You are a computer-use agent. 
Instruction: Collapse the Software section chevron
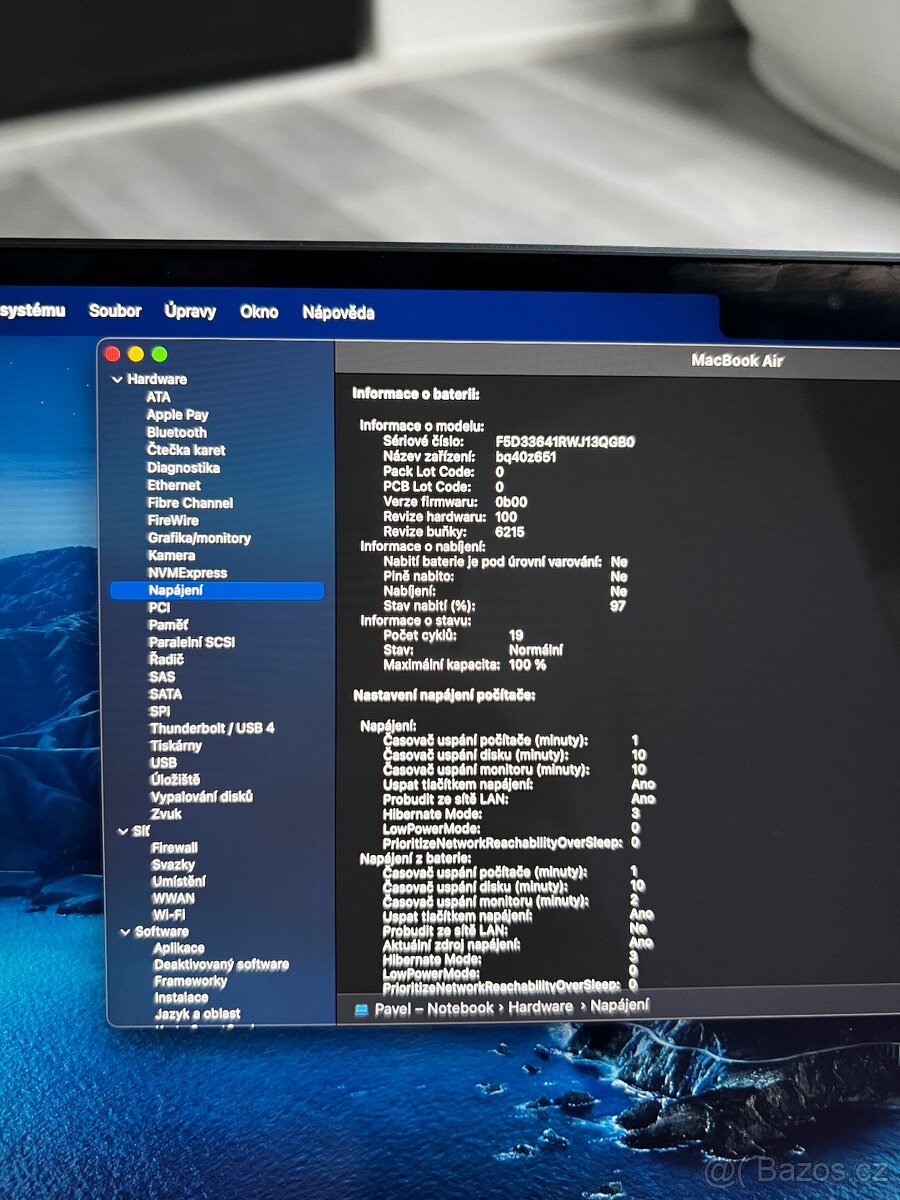[124, 932]
